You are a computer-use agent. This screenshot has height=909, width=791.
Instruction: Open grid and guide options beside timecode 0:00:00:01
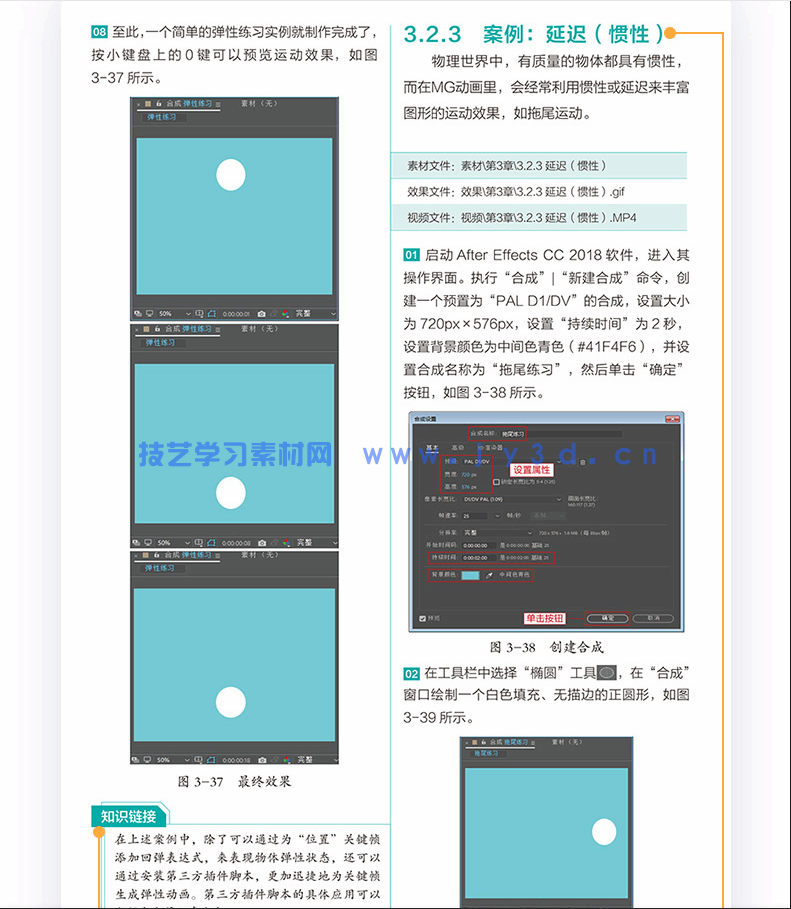(199, 314)
